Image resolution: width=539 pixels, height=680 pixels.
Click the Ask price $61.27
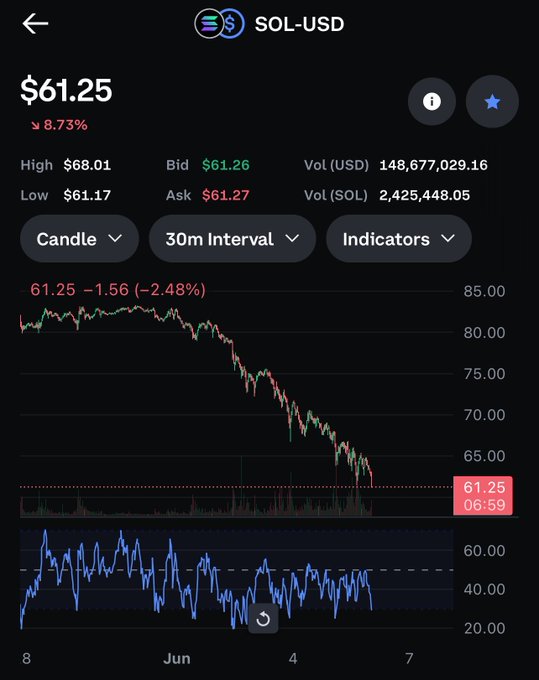[x=226, y=195]
